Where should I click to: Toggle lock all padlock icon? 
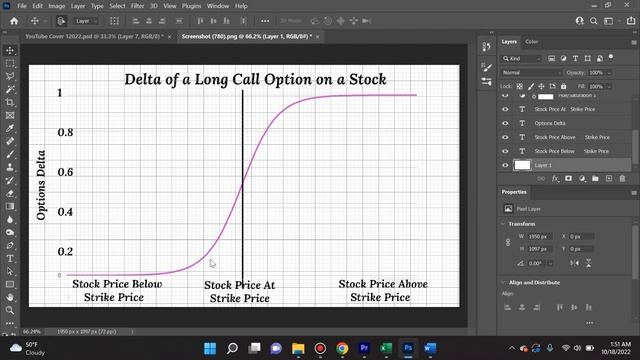[564, 87]
